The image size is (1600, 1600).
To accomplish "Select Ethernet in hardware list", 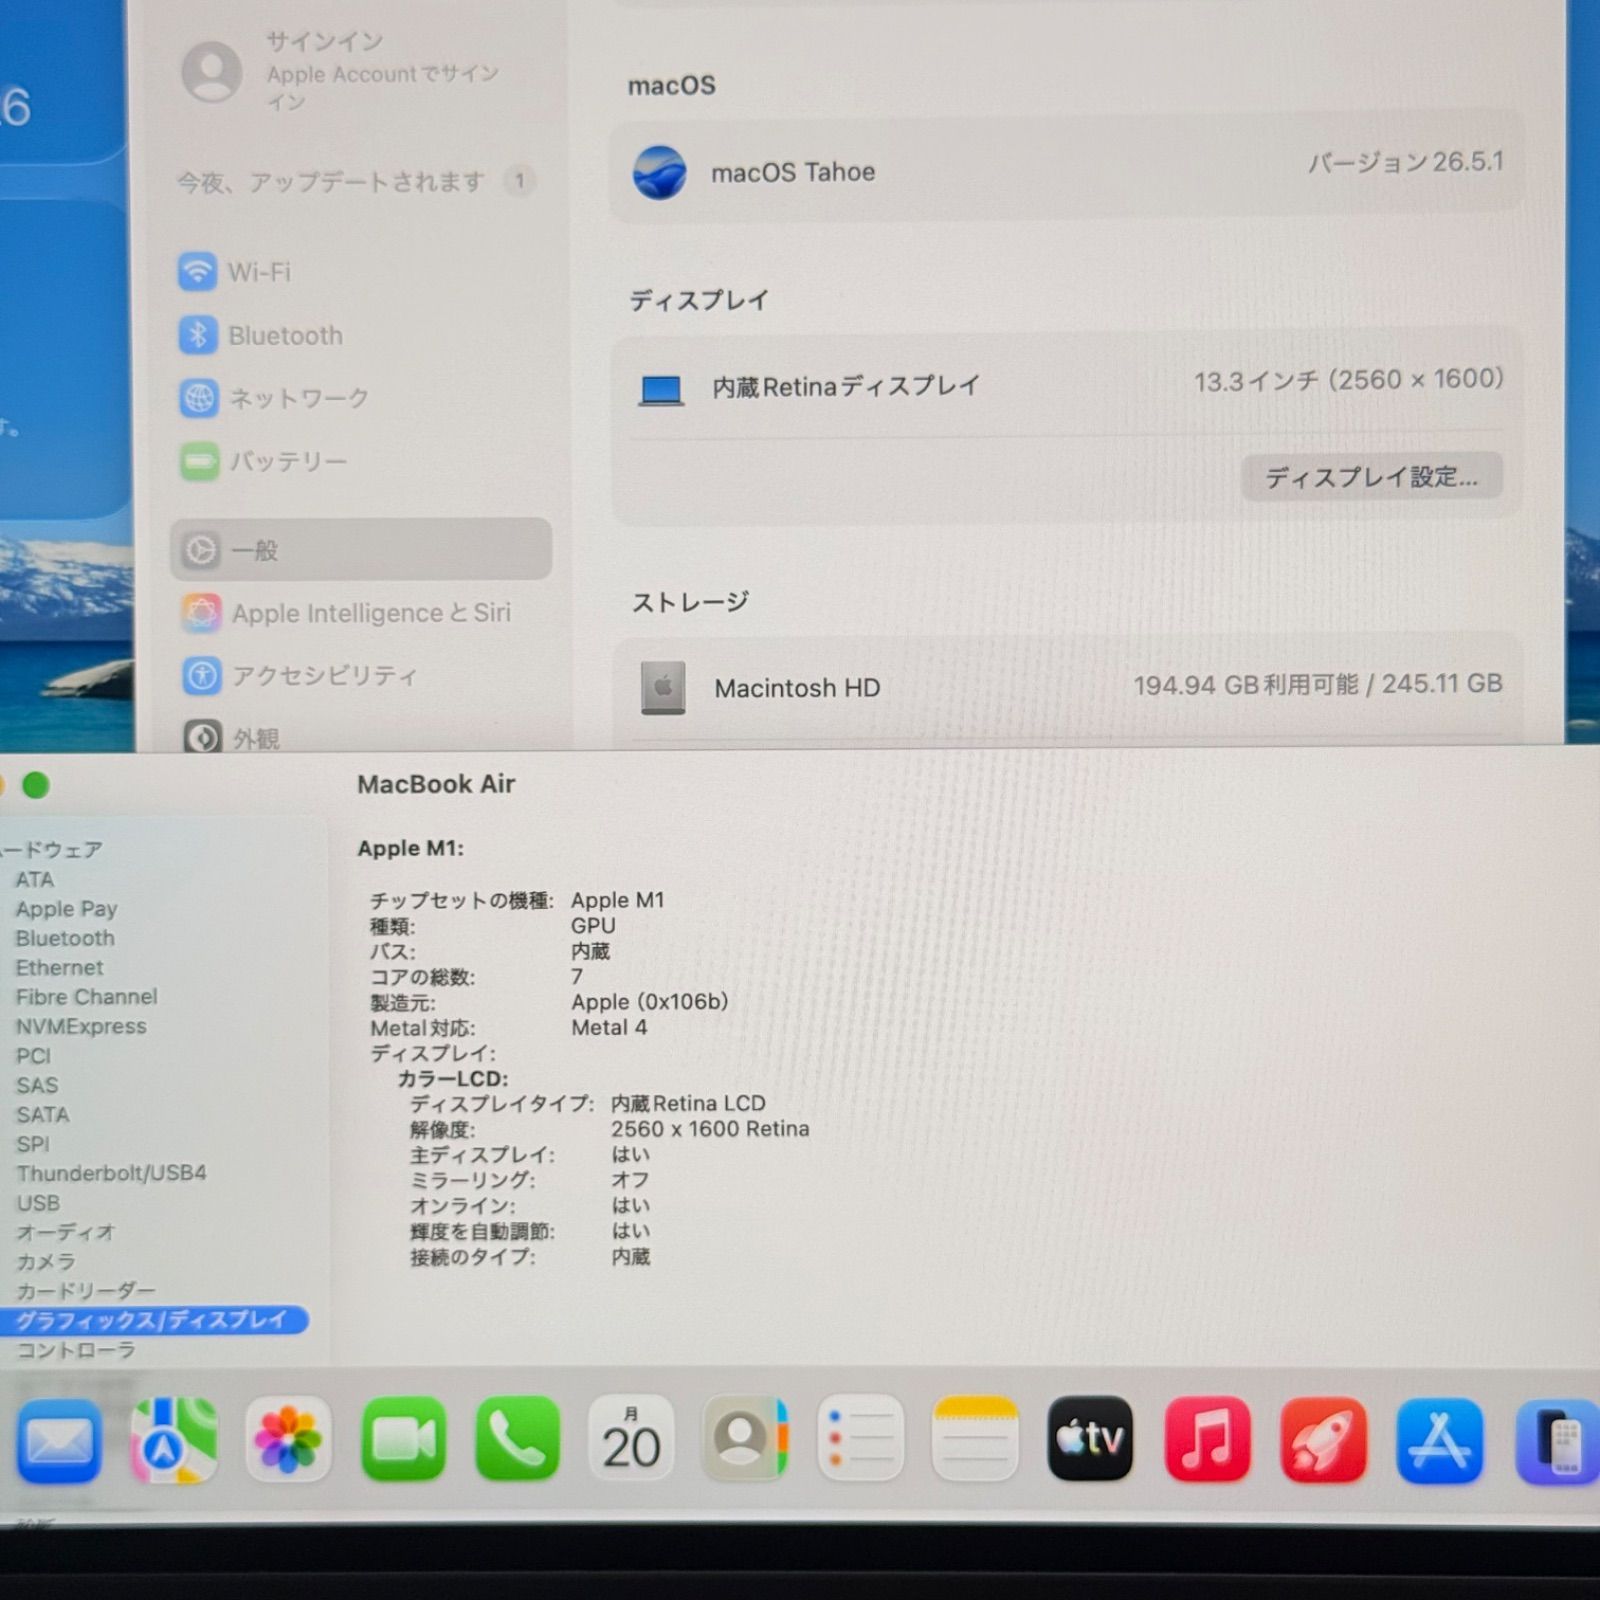I will (59, 968).
